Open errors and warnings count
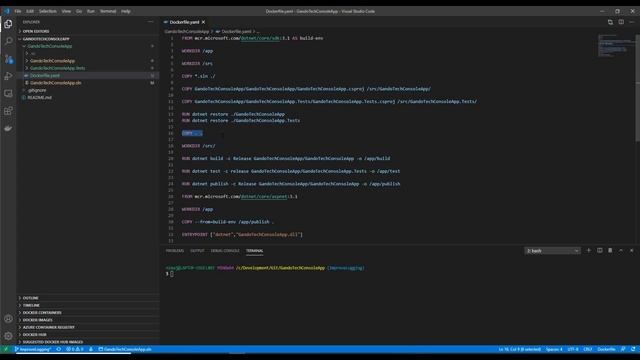 (x=75, y=349)
